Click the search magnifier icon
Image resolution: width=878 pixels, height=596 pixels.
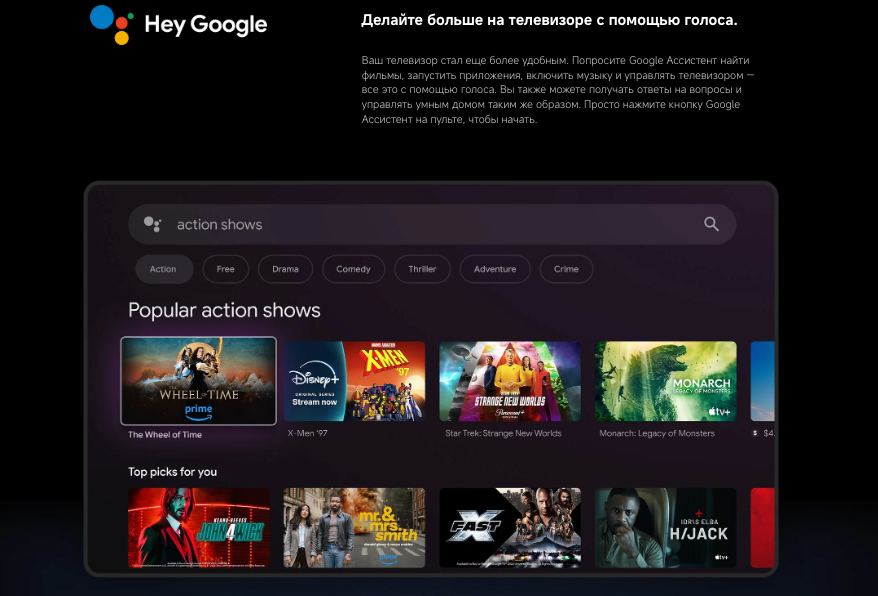click(x=711, y=224)
